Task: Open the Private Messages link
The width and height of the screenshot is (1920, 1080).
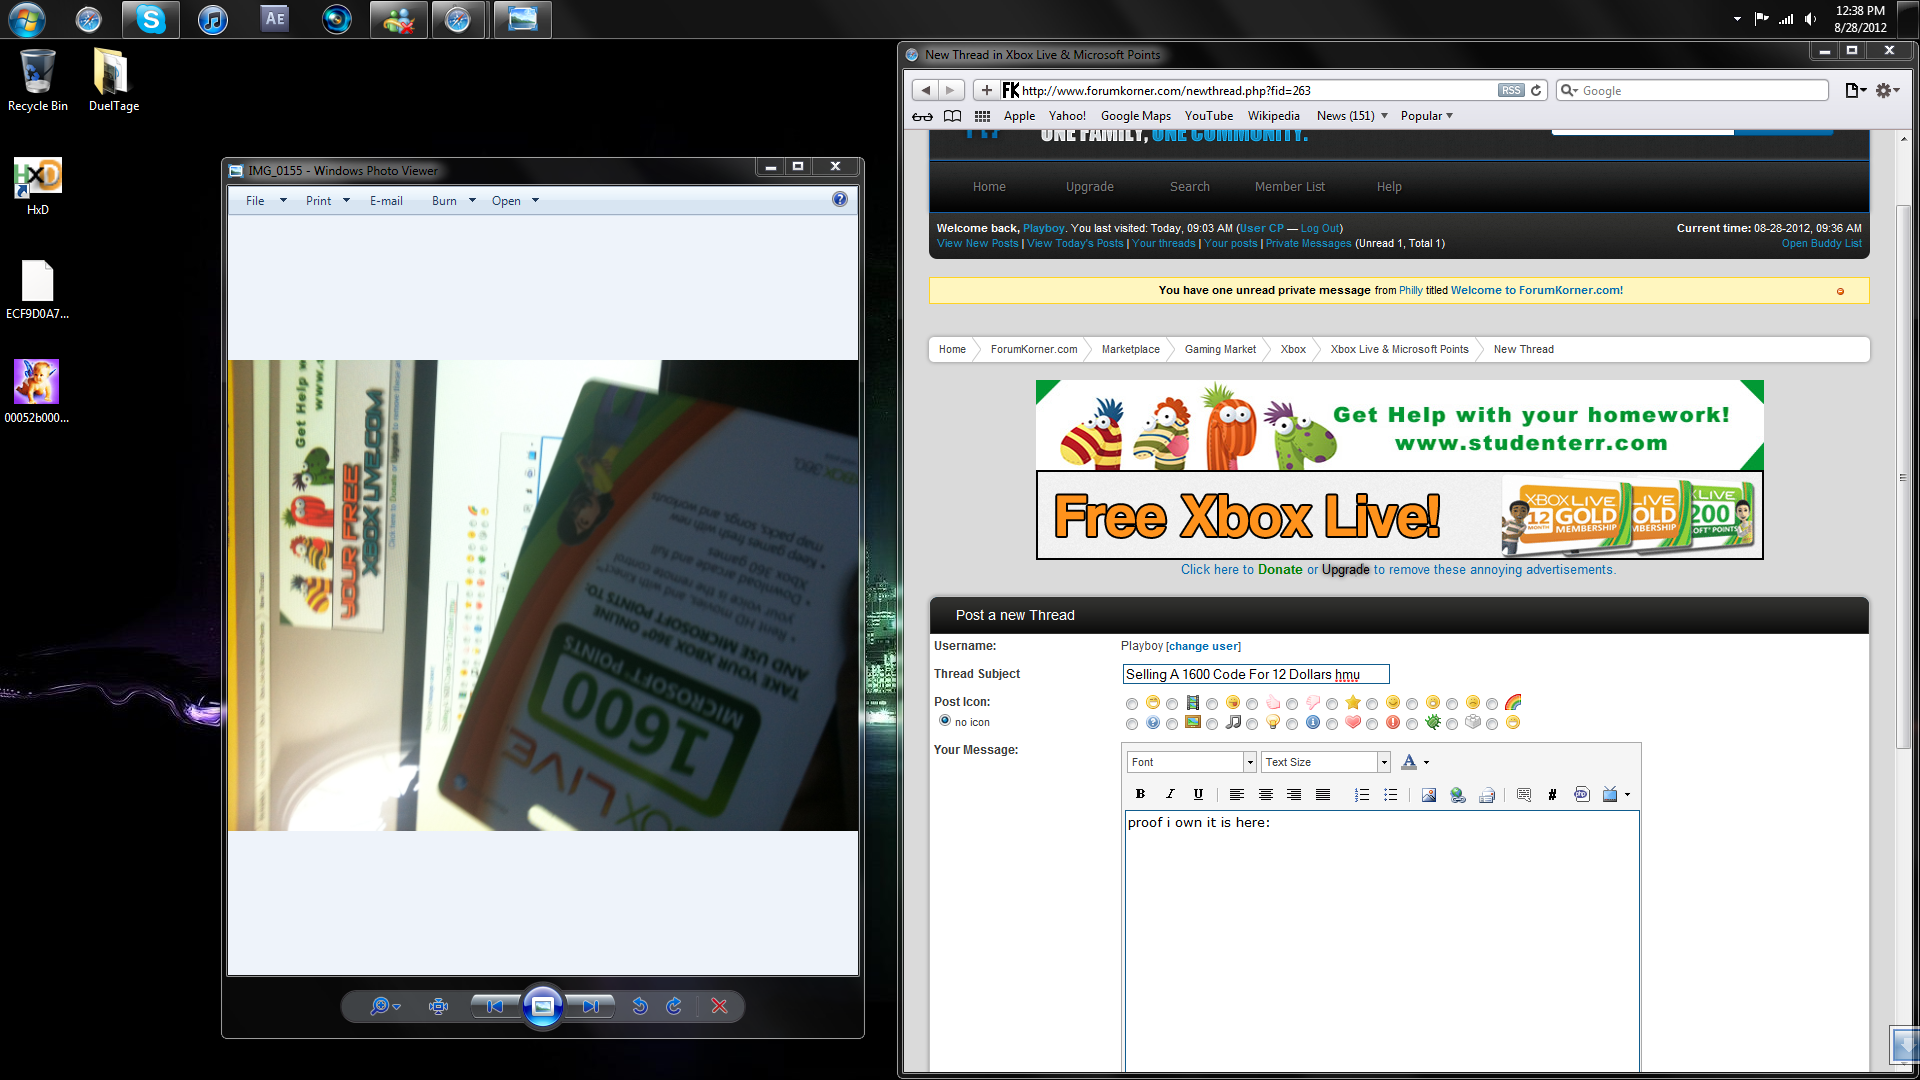Action: (x=1308, y=243)
